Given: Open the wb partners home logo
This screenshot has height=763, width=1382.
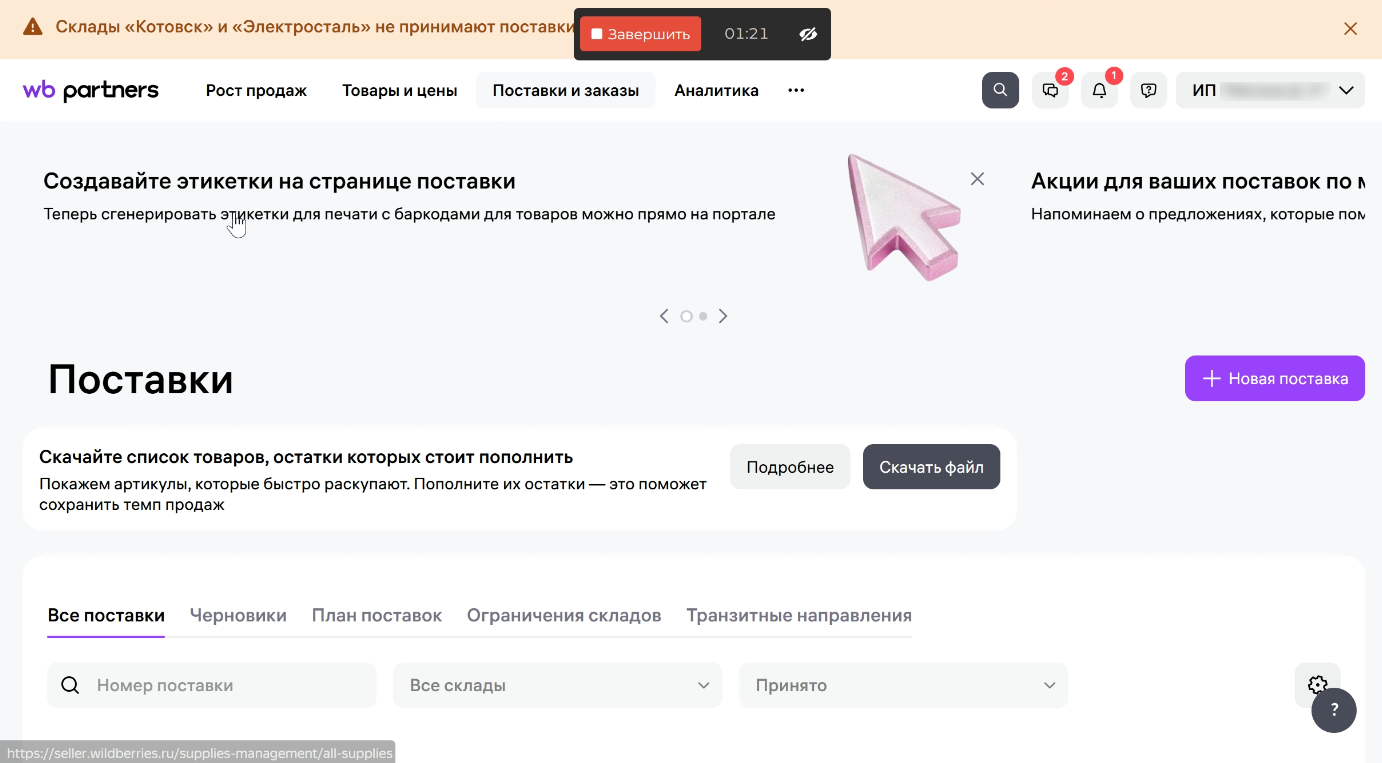Looking at the screenshot, I should coord(90,90).
